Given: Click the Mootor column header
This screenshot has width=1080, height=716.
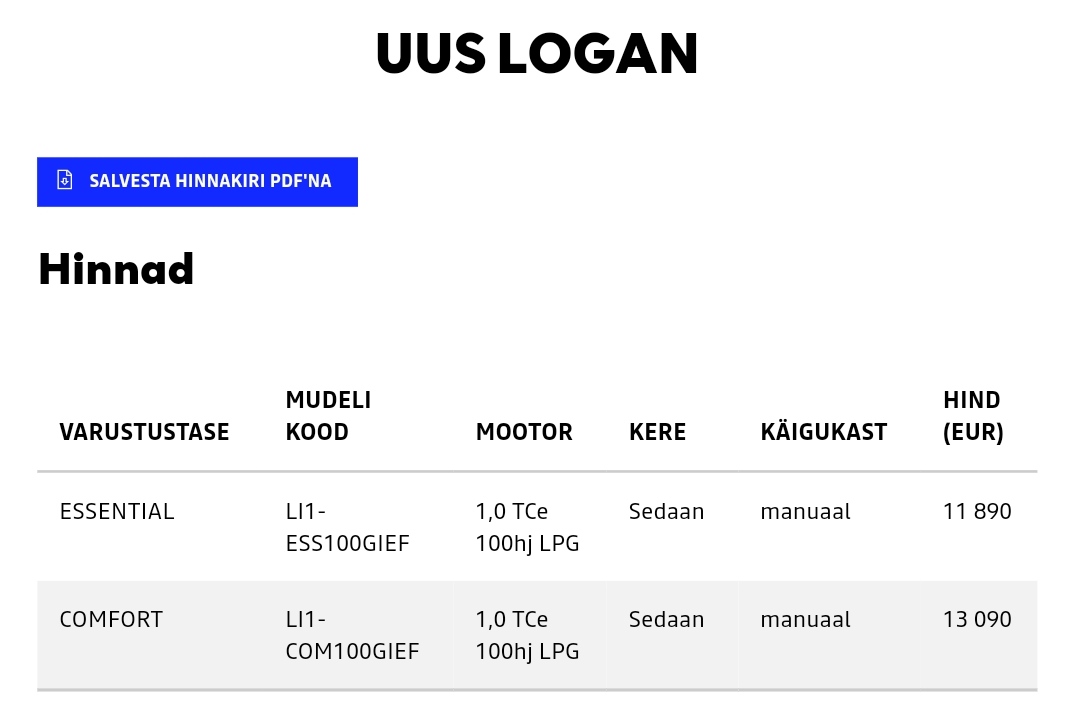Looking at the screenshot, I should point(524,432).
